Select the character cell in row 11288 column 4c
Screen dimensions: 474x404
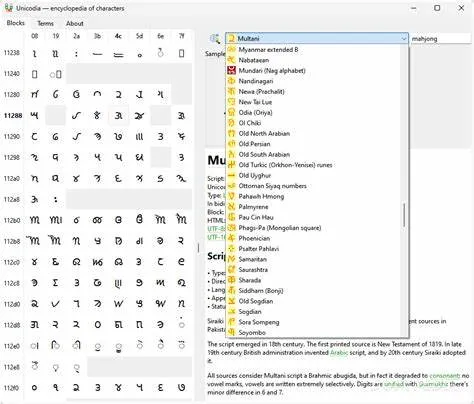point(118,116)
